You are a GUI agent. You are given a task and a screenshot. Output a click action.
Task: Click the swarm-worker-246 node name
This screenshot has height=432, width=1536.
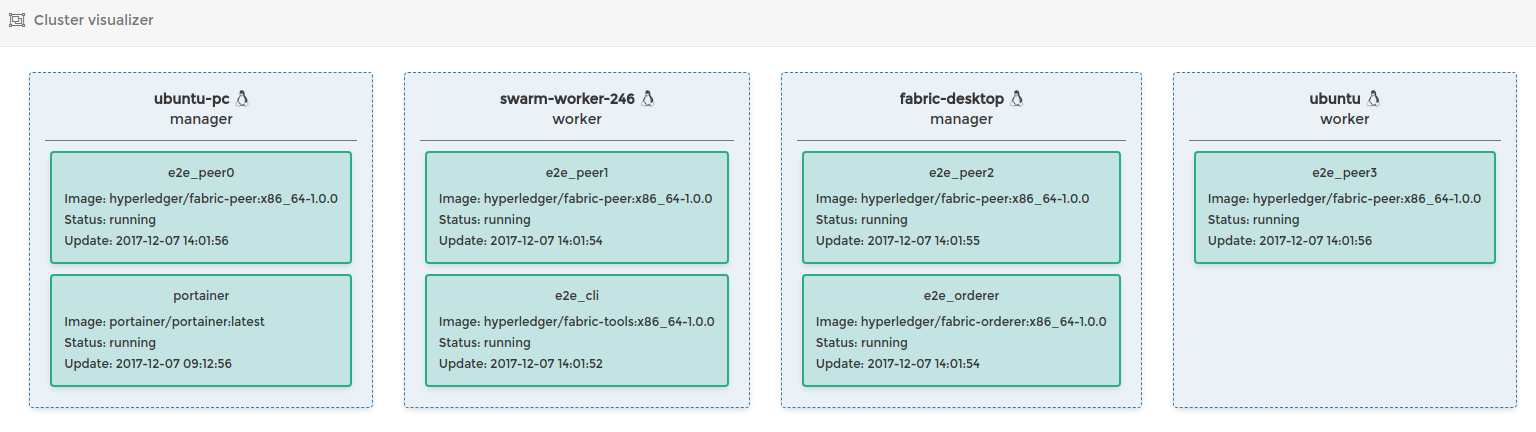pos(567,99)
